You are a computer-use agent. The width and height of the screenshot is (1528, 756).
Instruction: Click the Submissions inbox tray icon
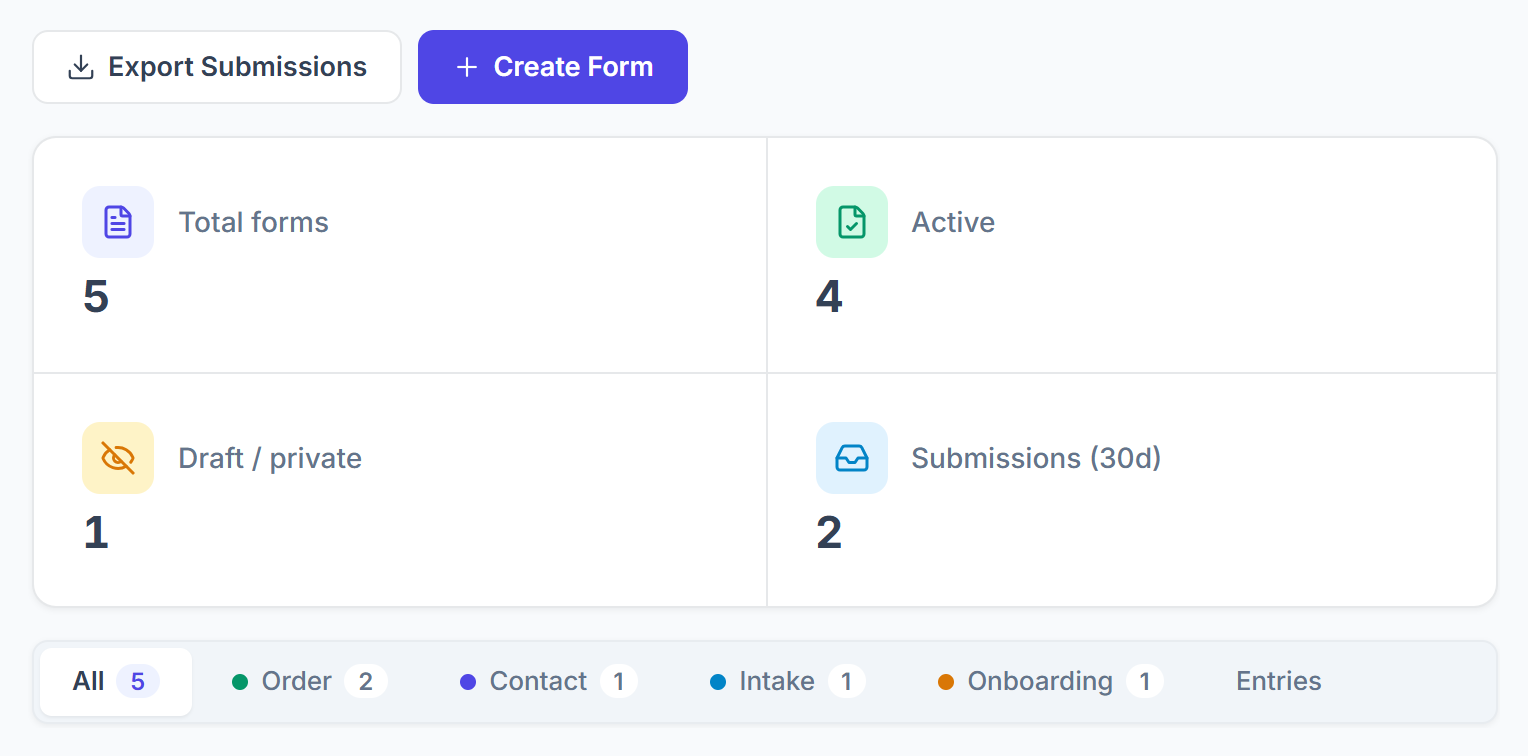pyautogui.click(x=852, y=458)
